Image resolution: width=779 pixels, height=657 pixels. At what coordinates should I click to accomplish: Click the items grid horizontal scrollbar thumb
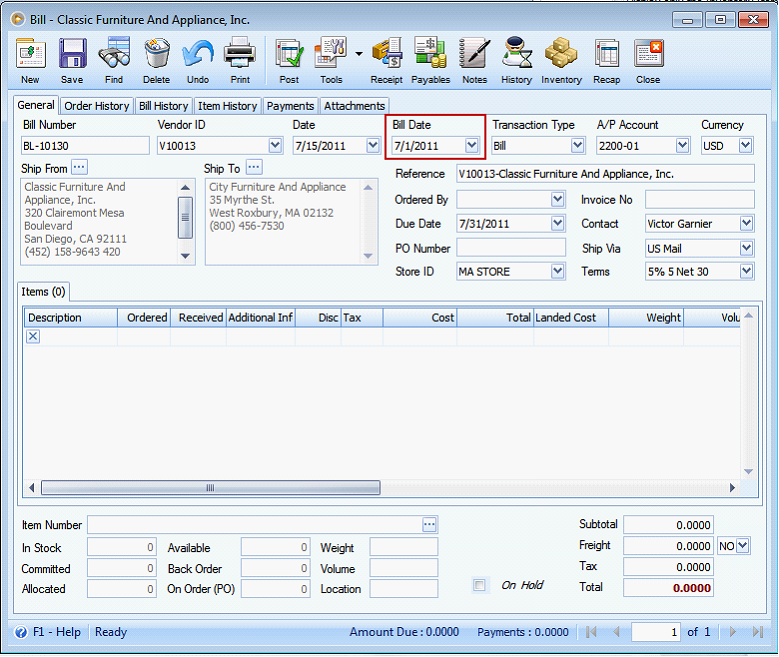click(211, 488)
